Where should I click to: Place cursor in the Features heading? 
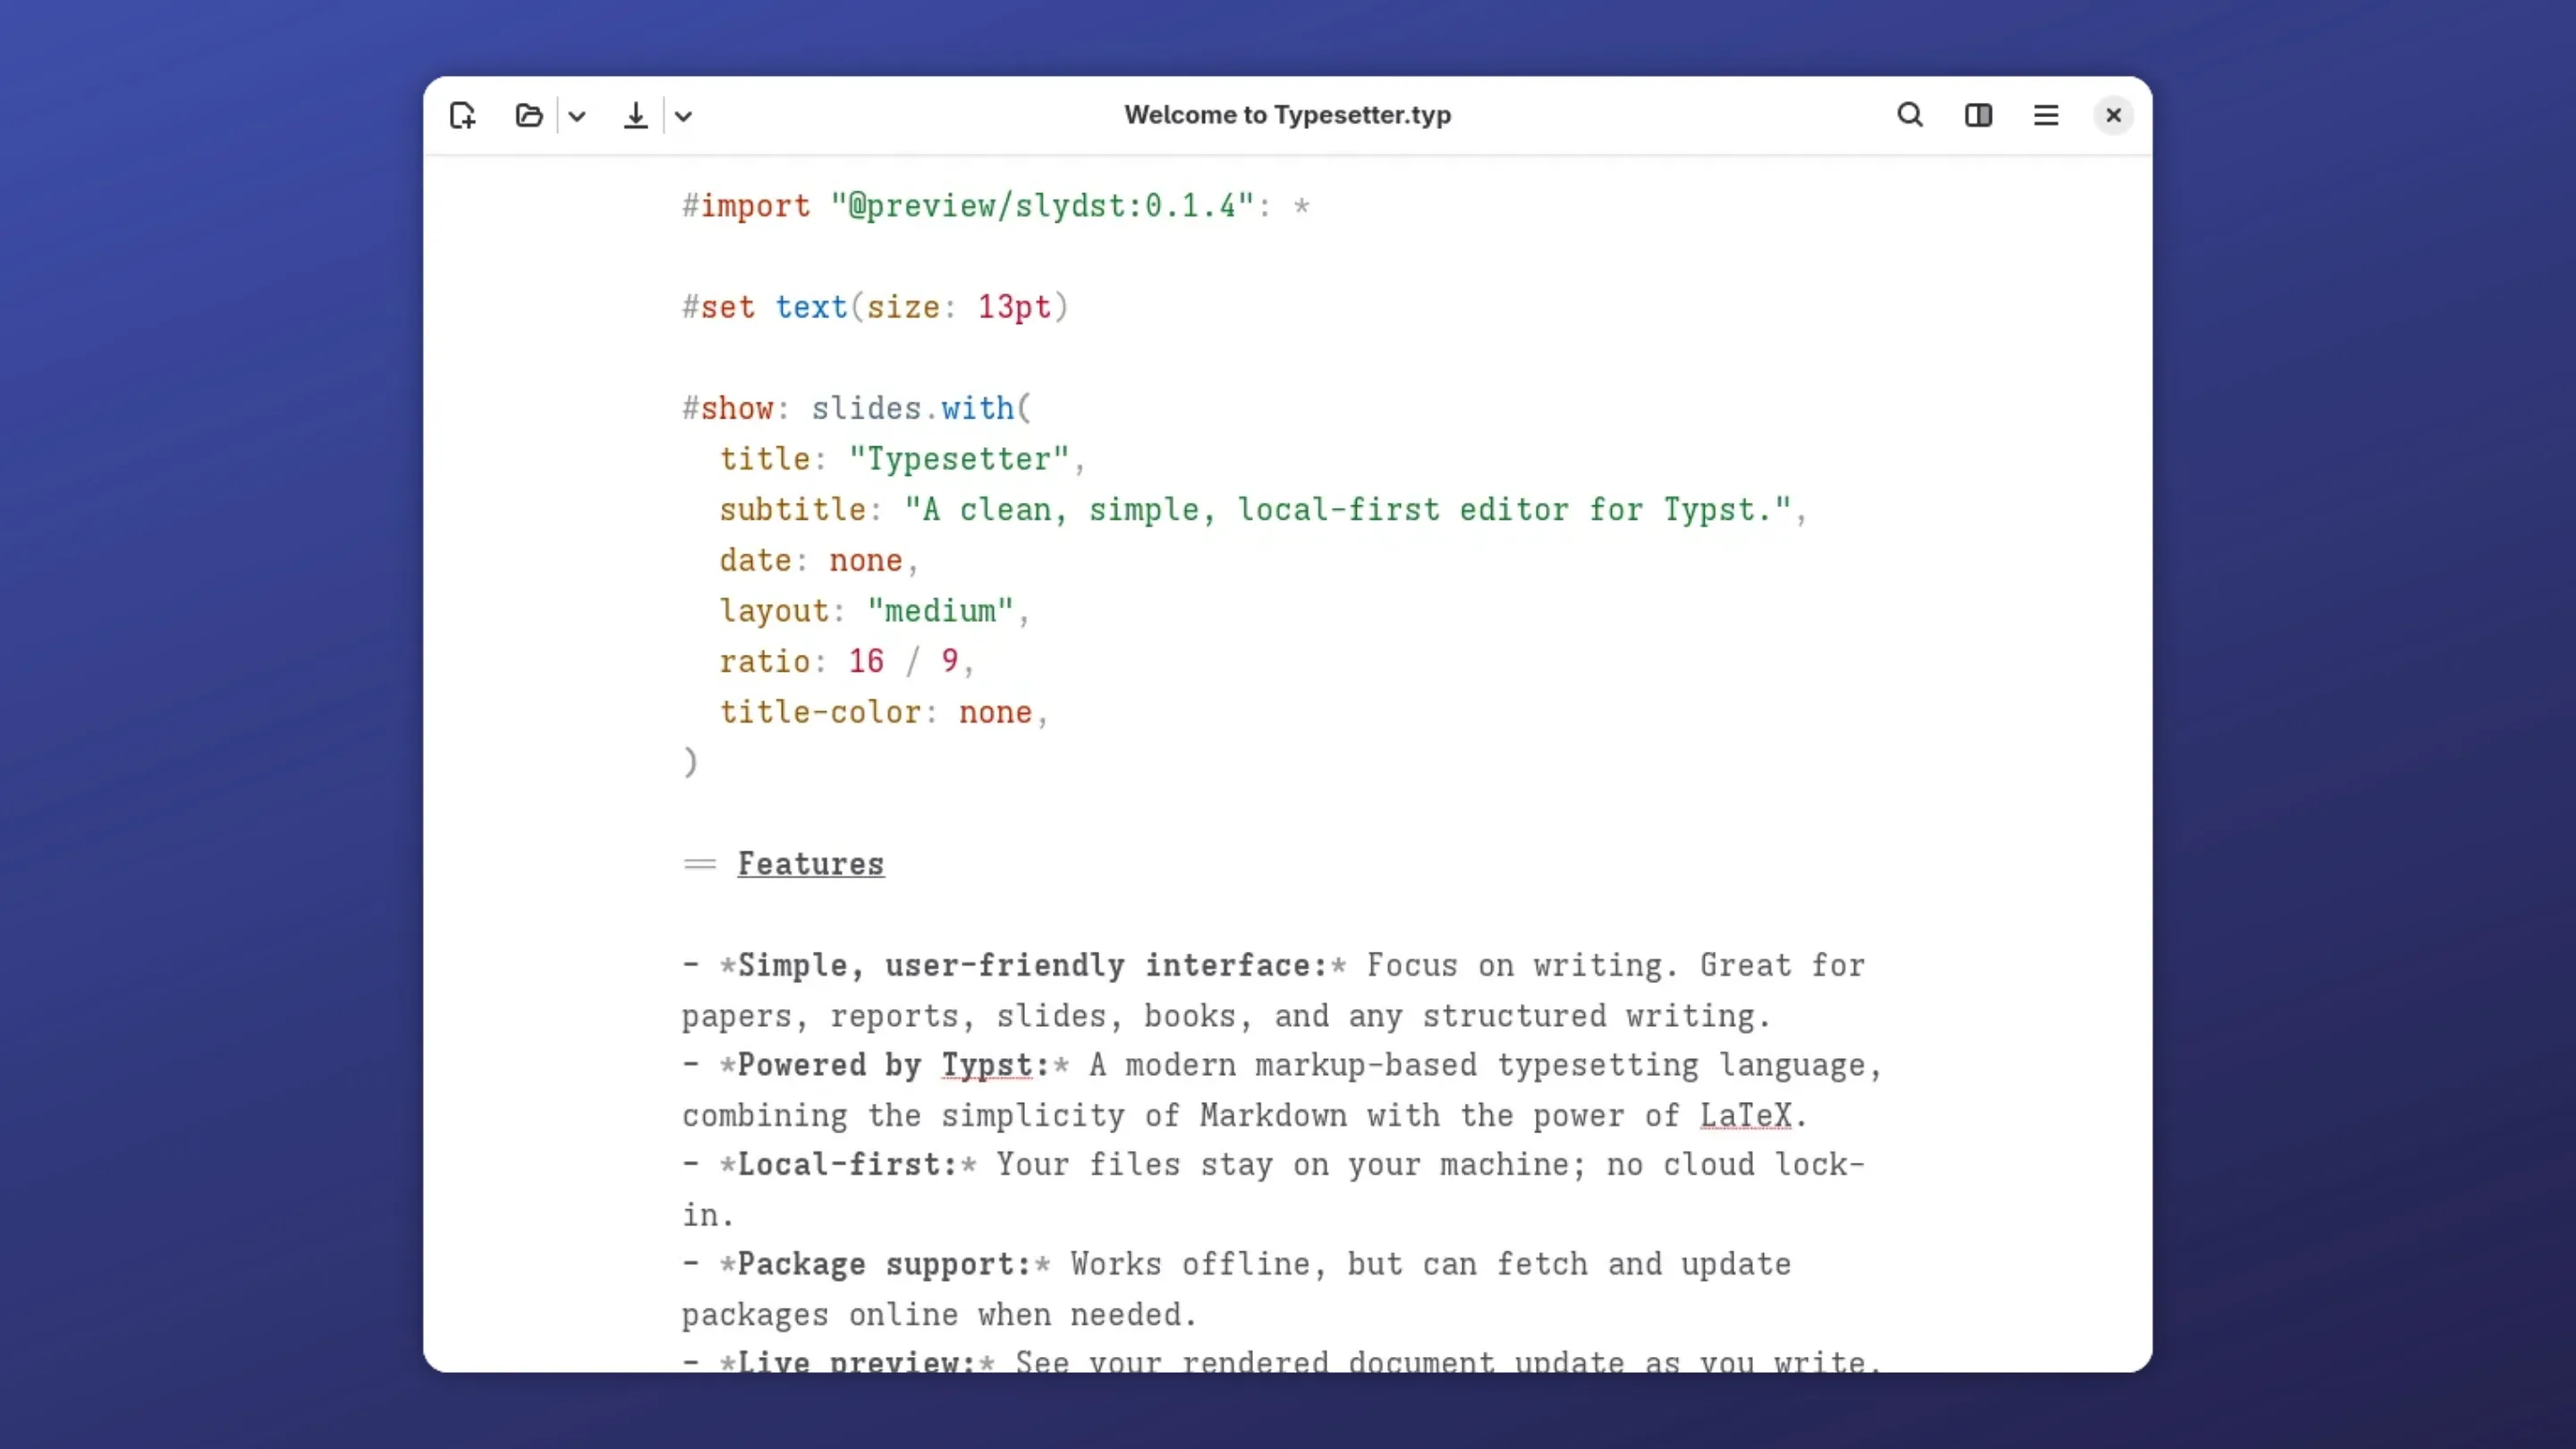tap(810, 864)
